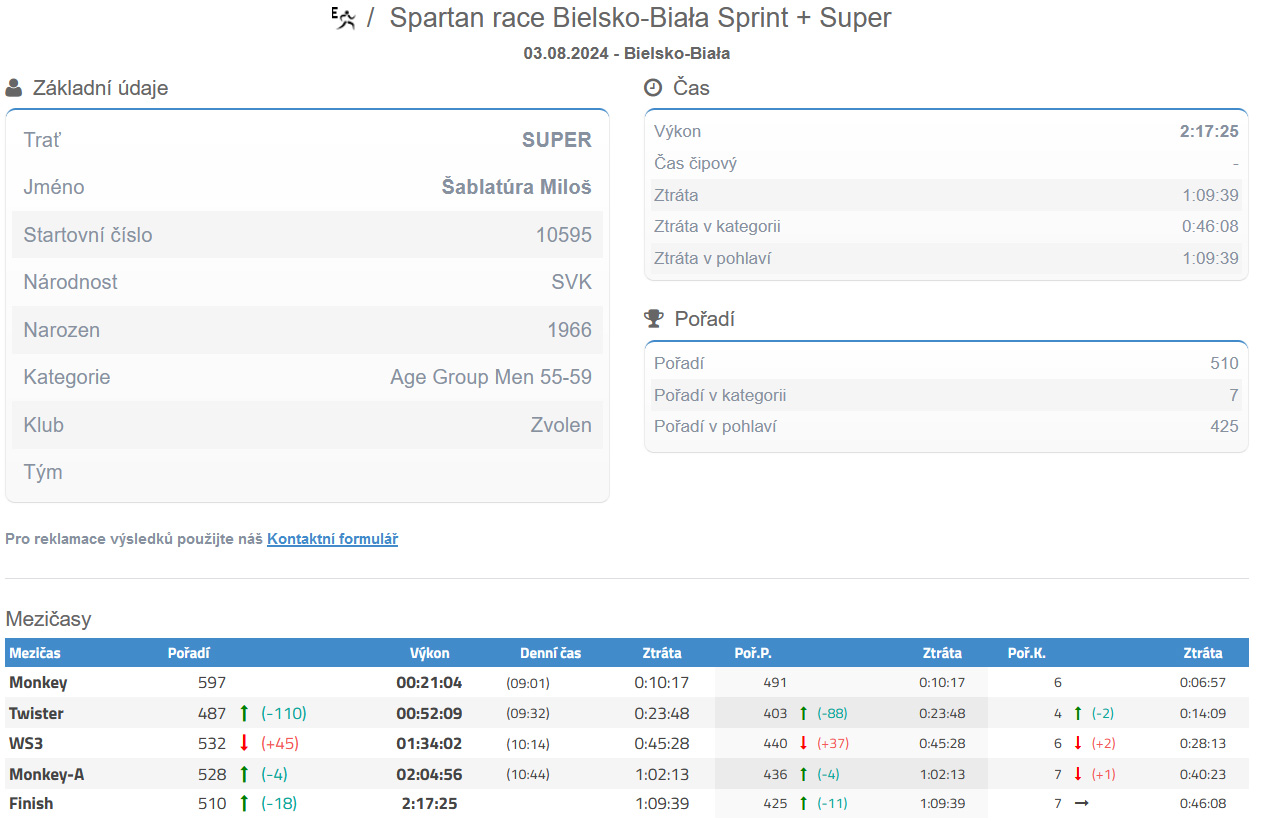Click the green arrow beside Finish Poř.P. 425
The image size is (1285, 821).
coord(802,803)
